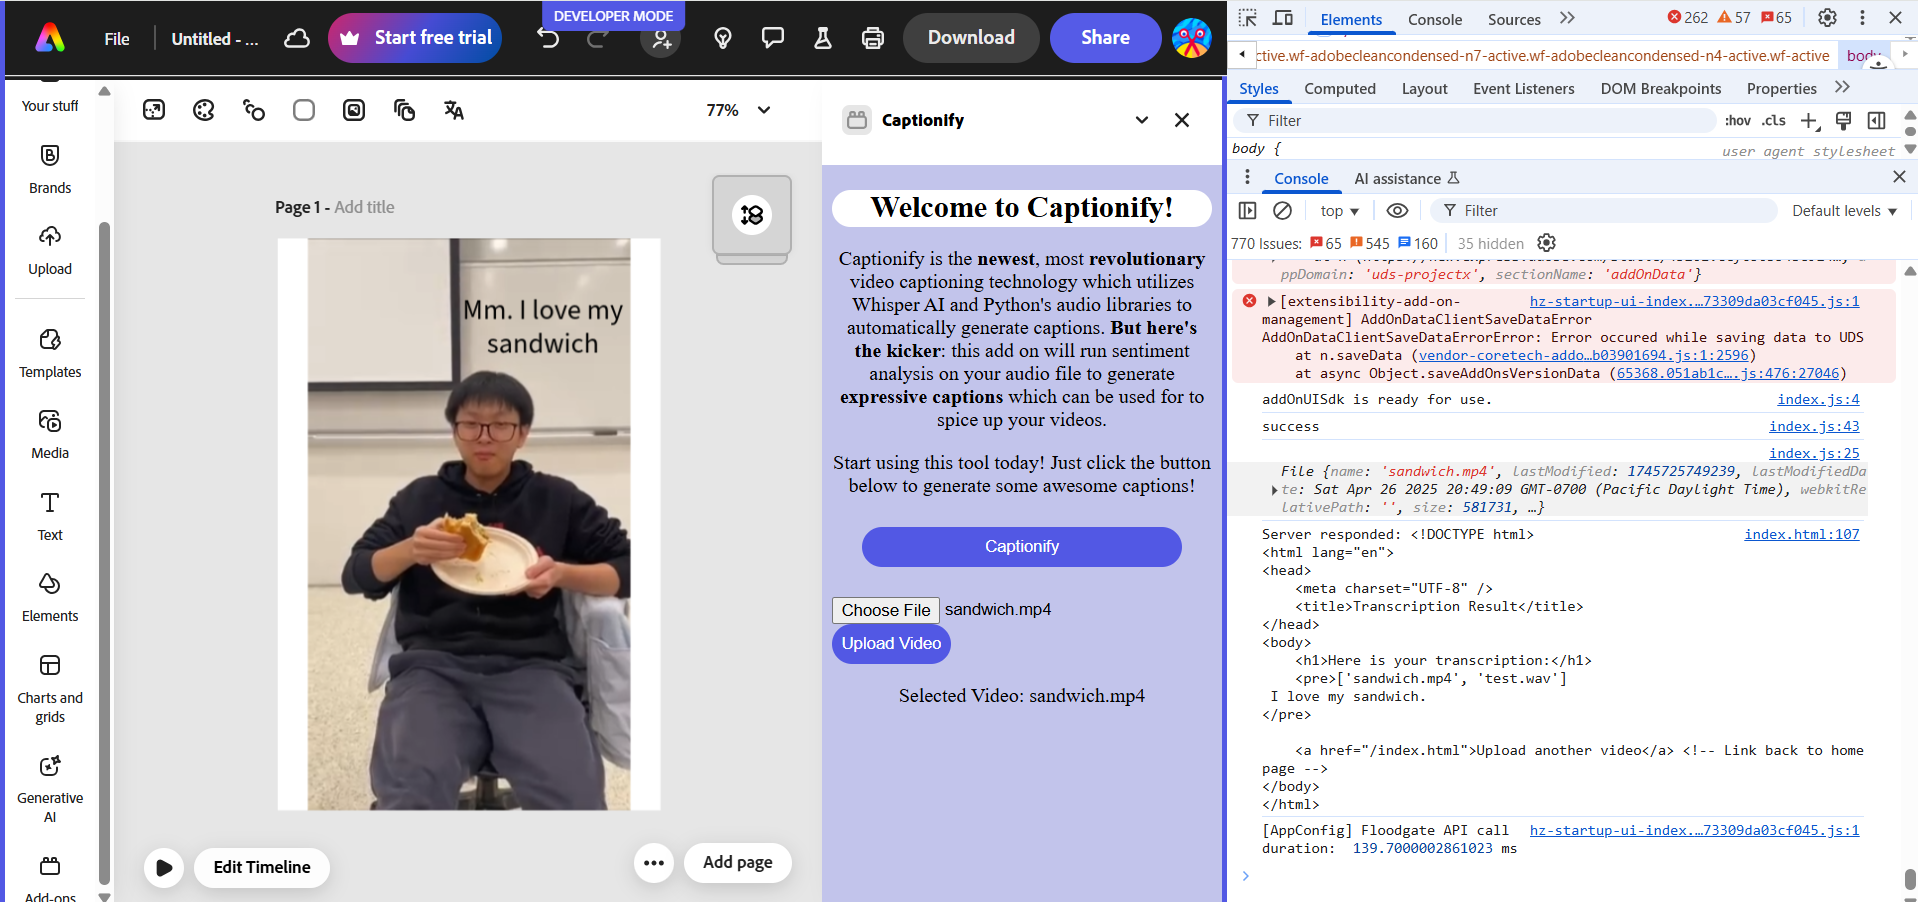Screen dimensions: 1918x902
Task: Click the Download button
Action: (971, 38)
